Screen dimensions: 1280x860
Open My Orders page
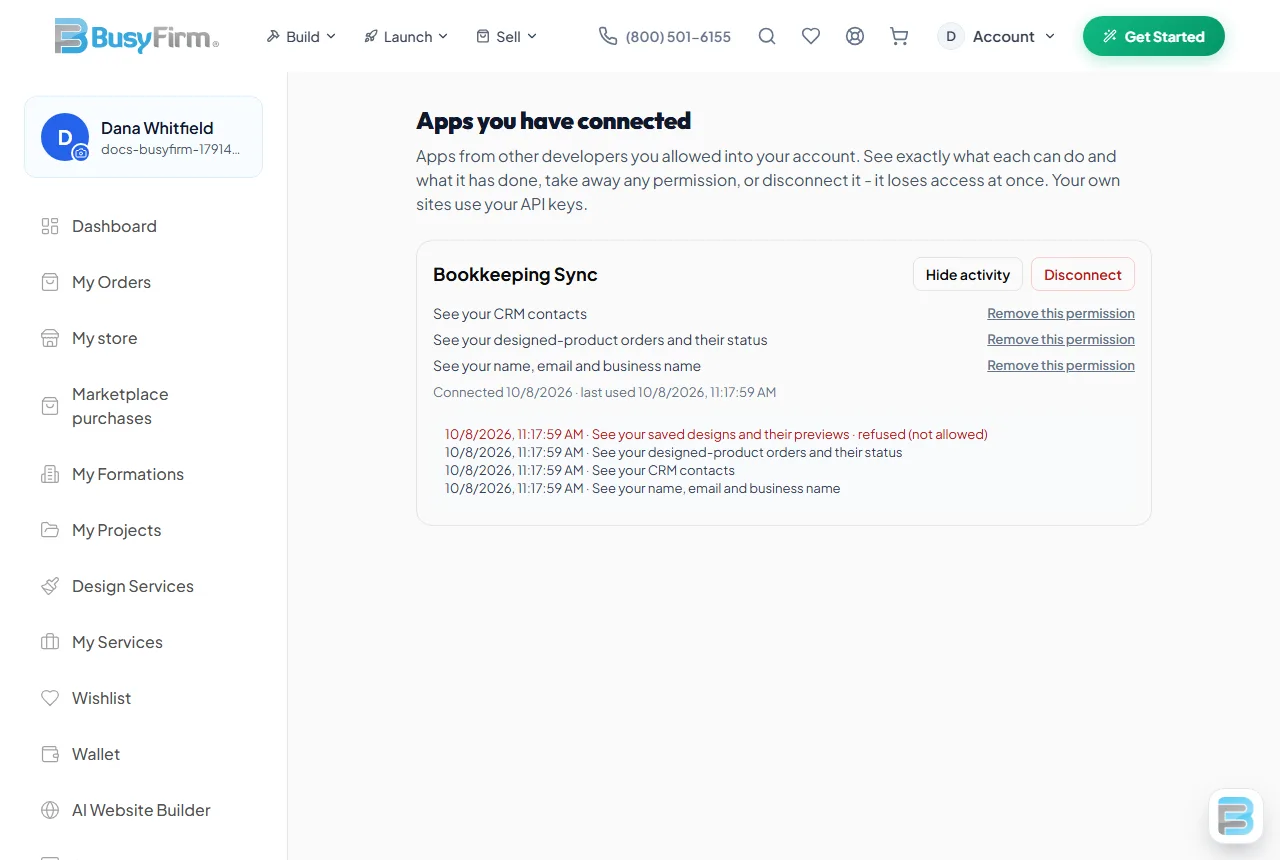point(144,282)
